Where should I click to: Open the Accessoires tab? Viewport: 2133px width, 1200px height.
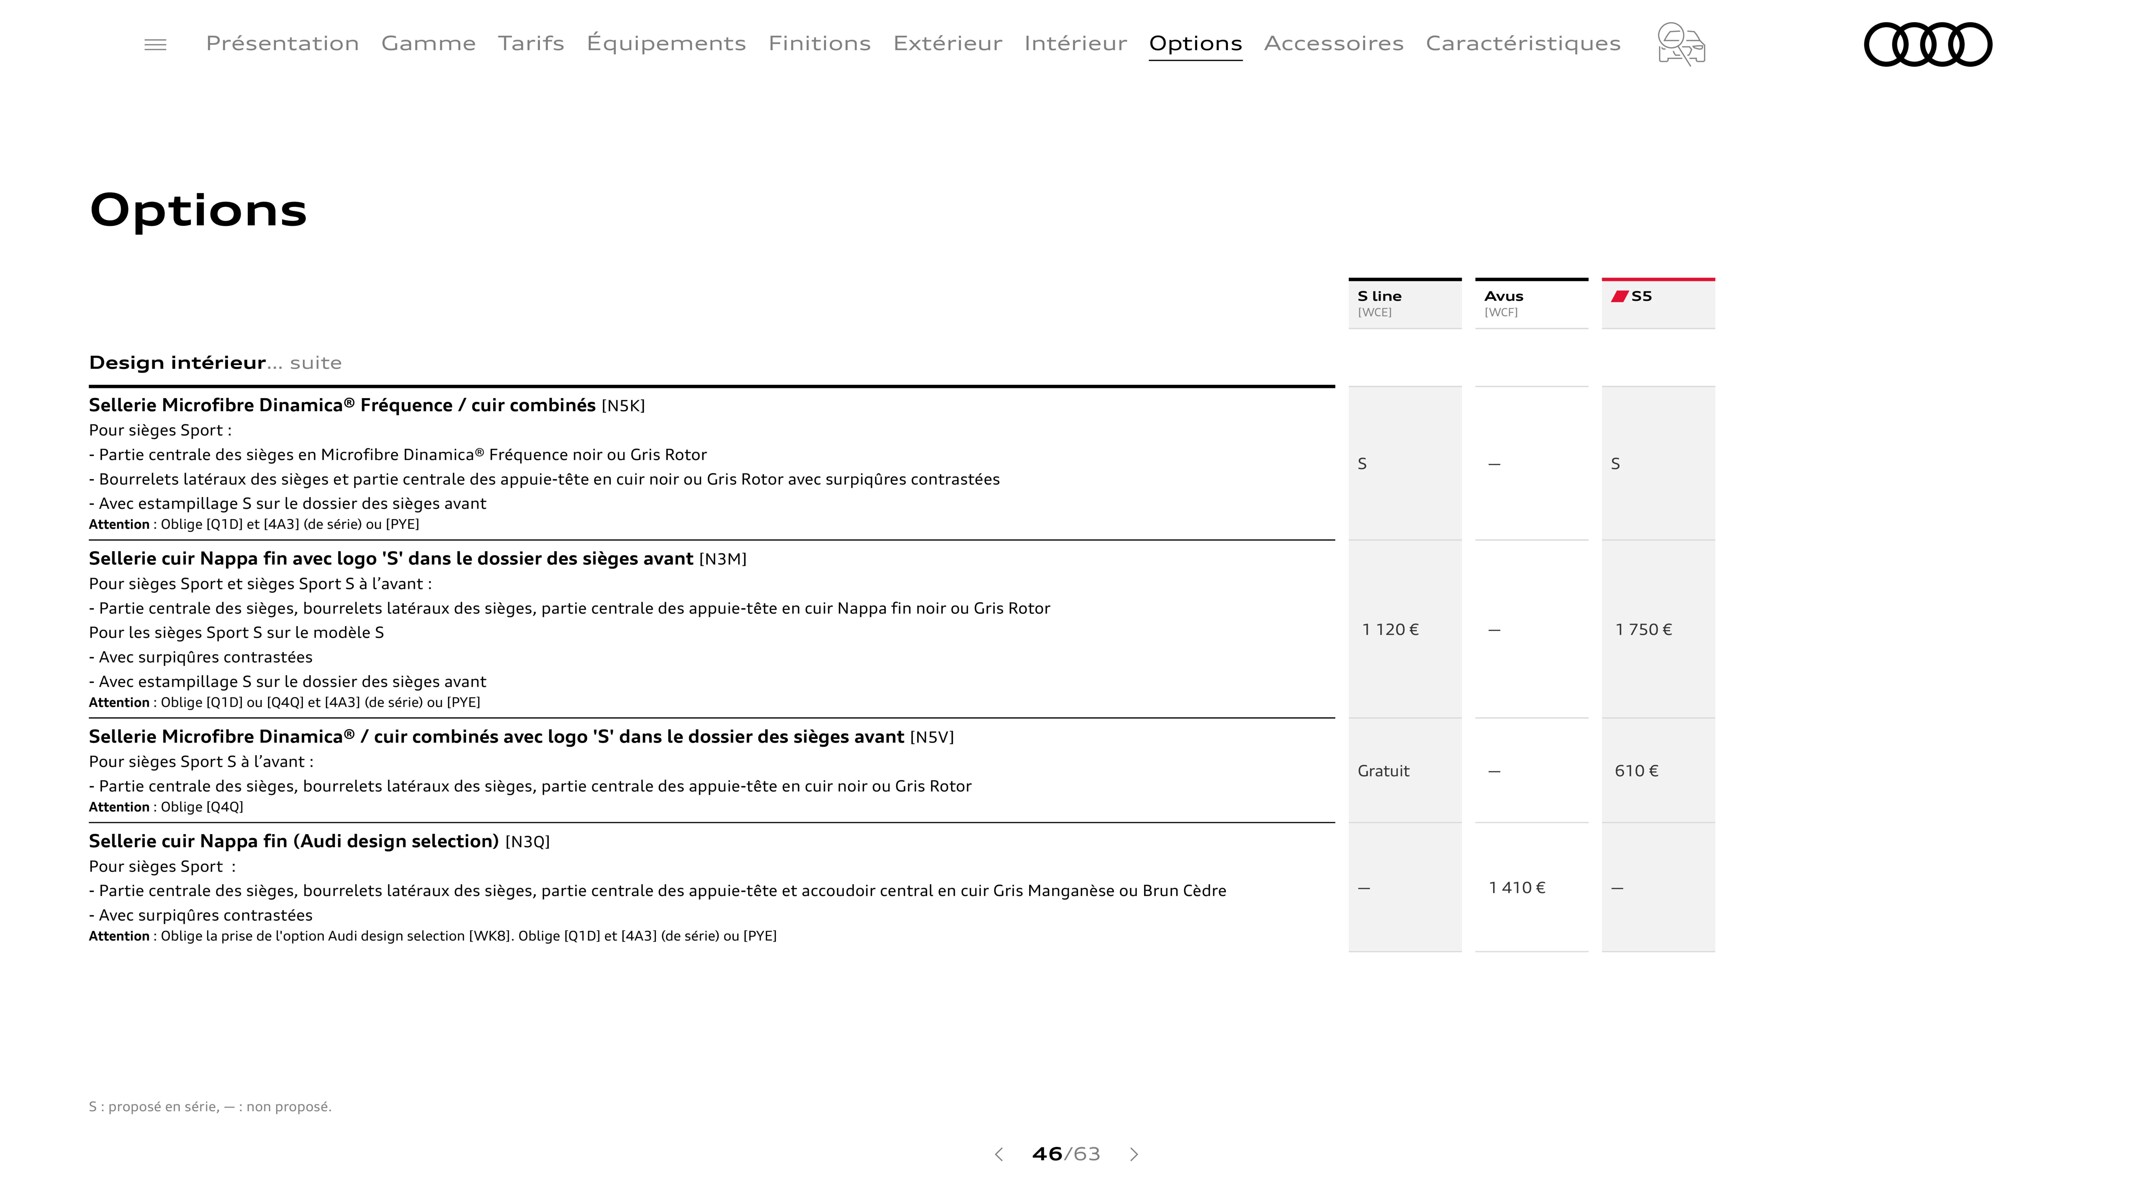pos(1333,43)
